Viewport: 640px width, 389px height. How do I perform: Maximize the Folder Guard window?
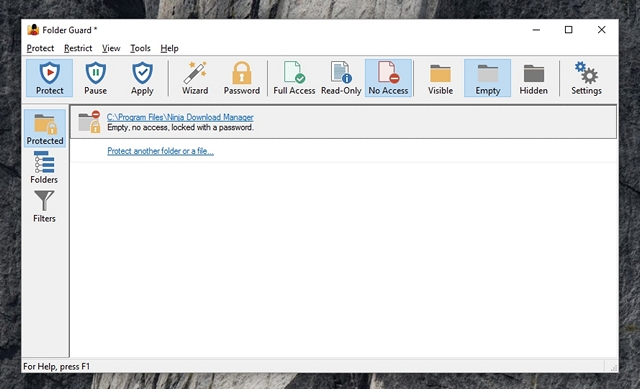pos(569,30)
